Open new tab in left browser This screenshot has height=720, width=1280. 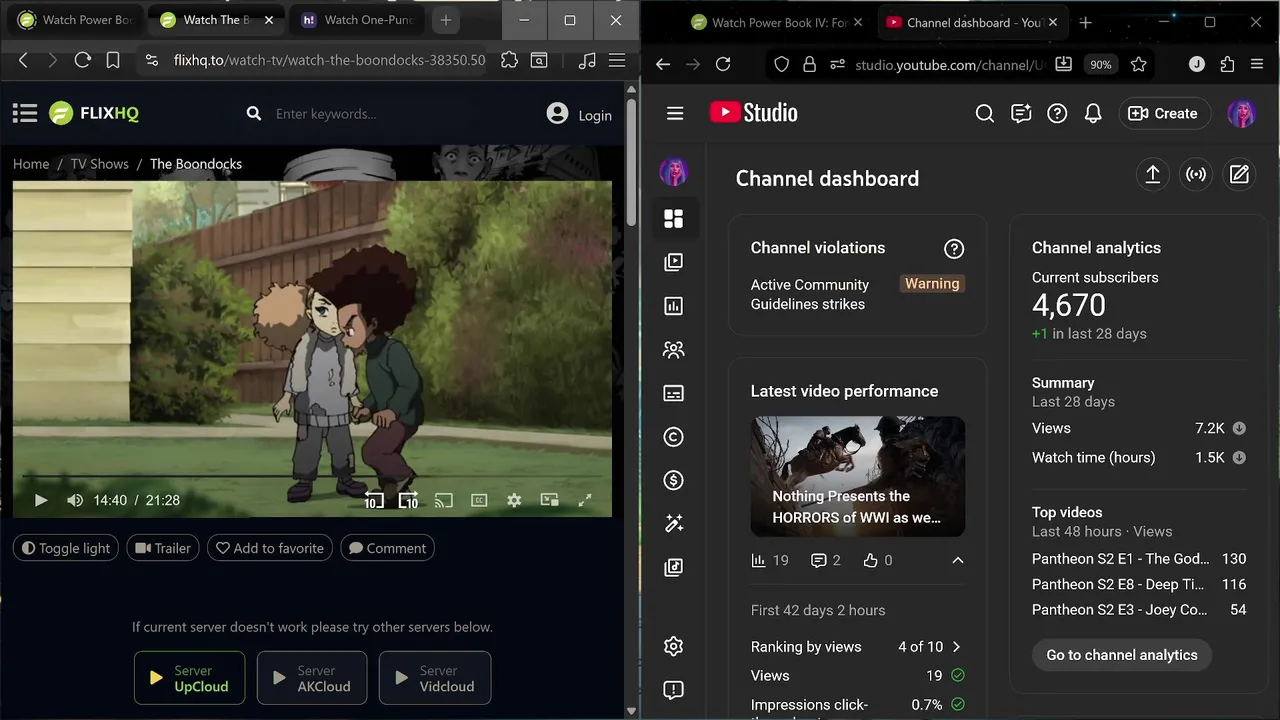(x=446, y=20)
